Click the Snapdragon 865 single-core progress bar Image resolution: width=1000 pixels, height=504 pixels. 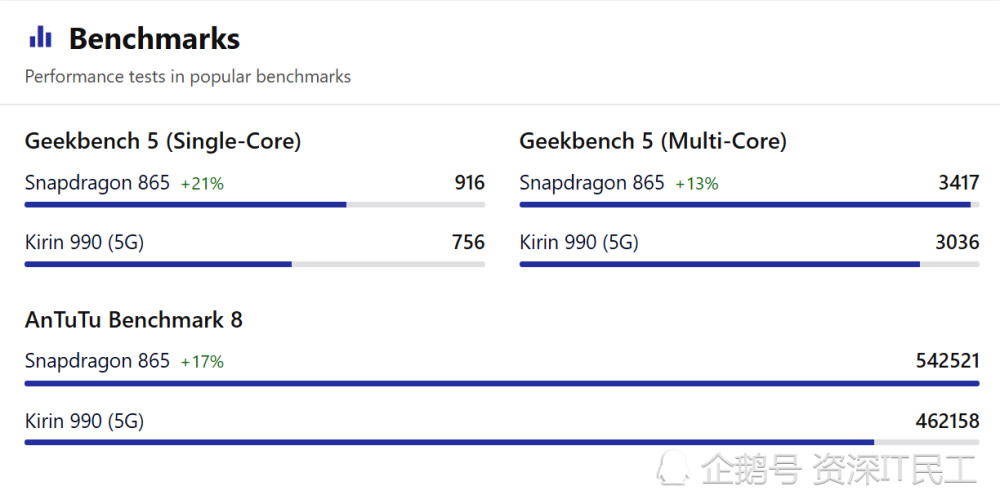coord(255,205)
